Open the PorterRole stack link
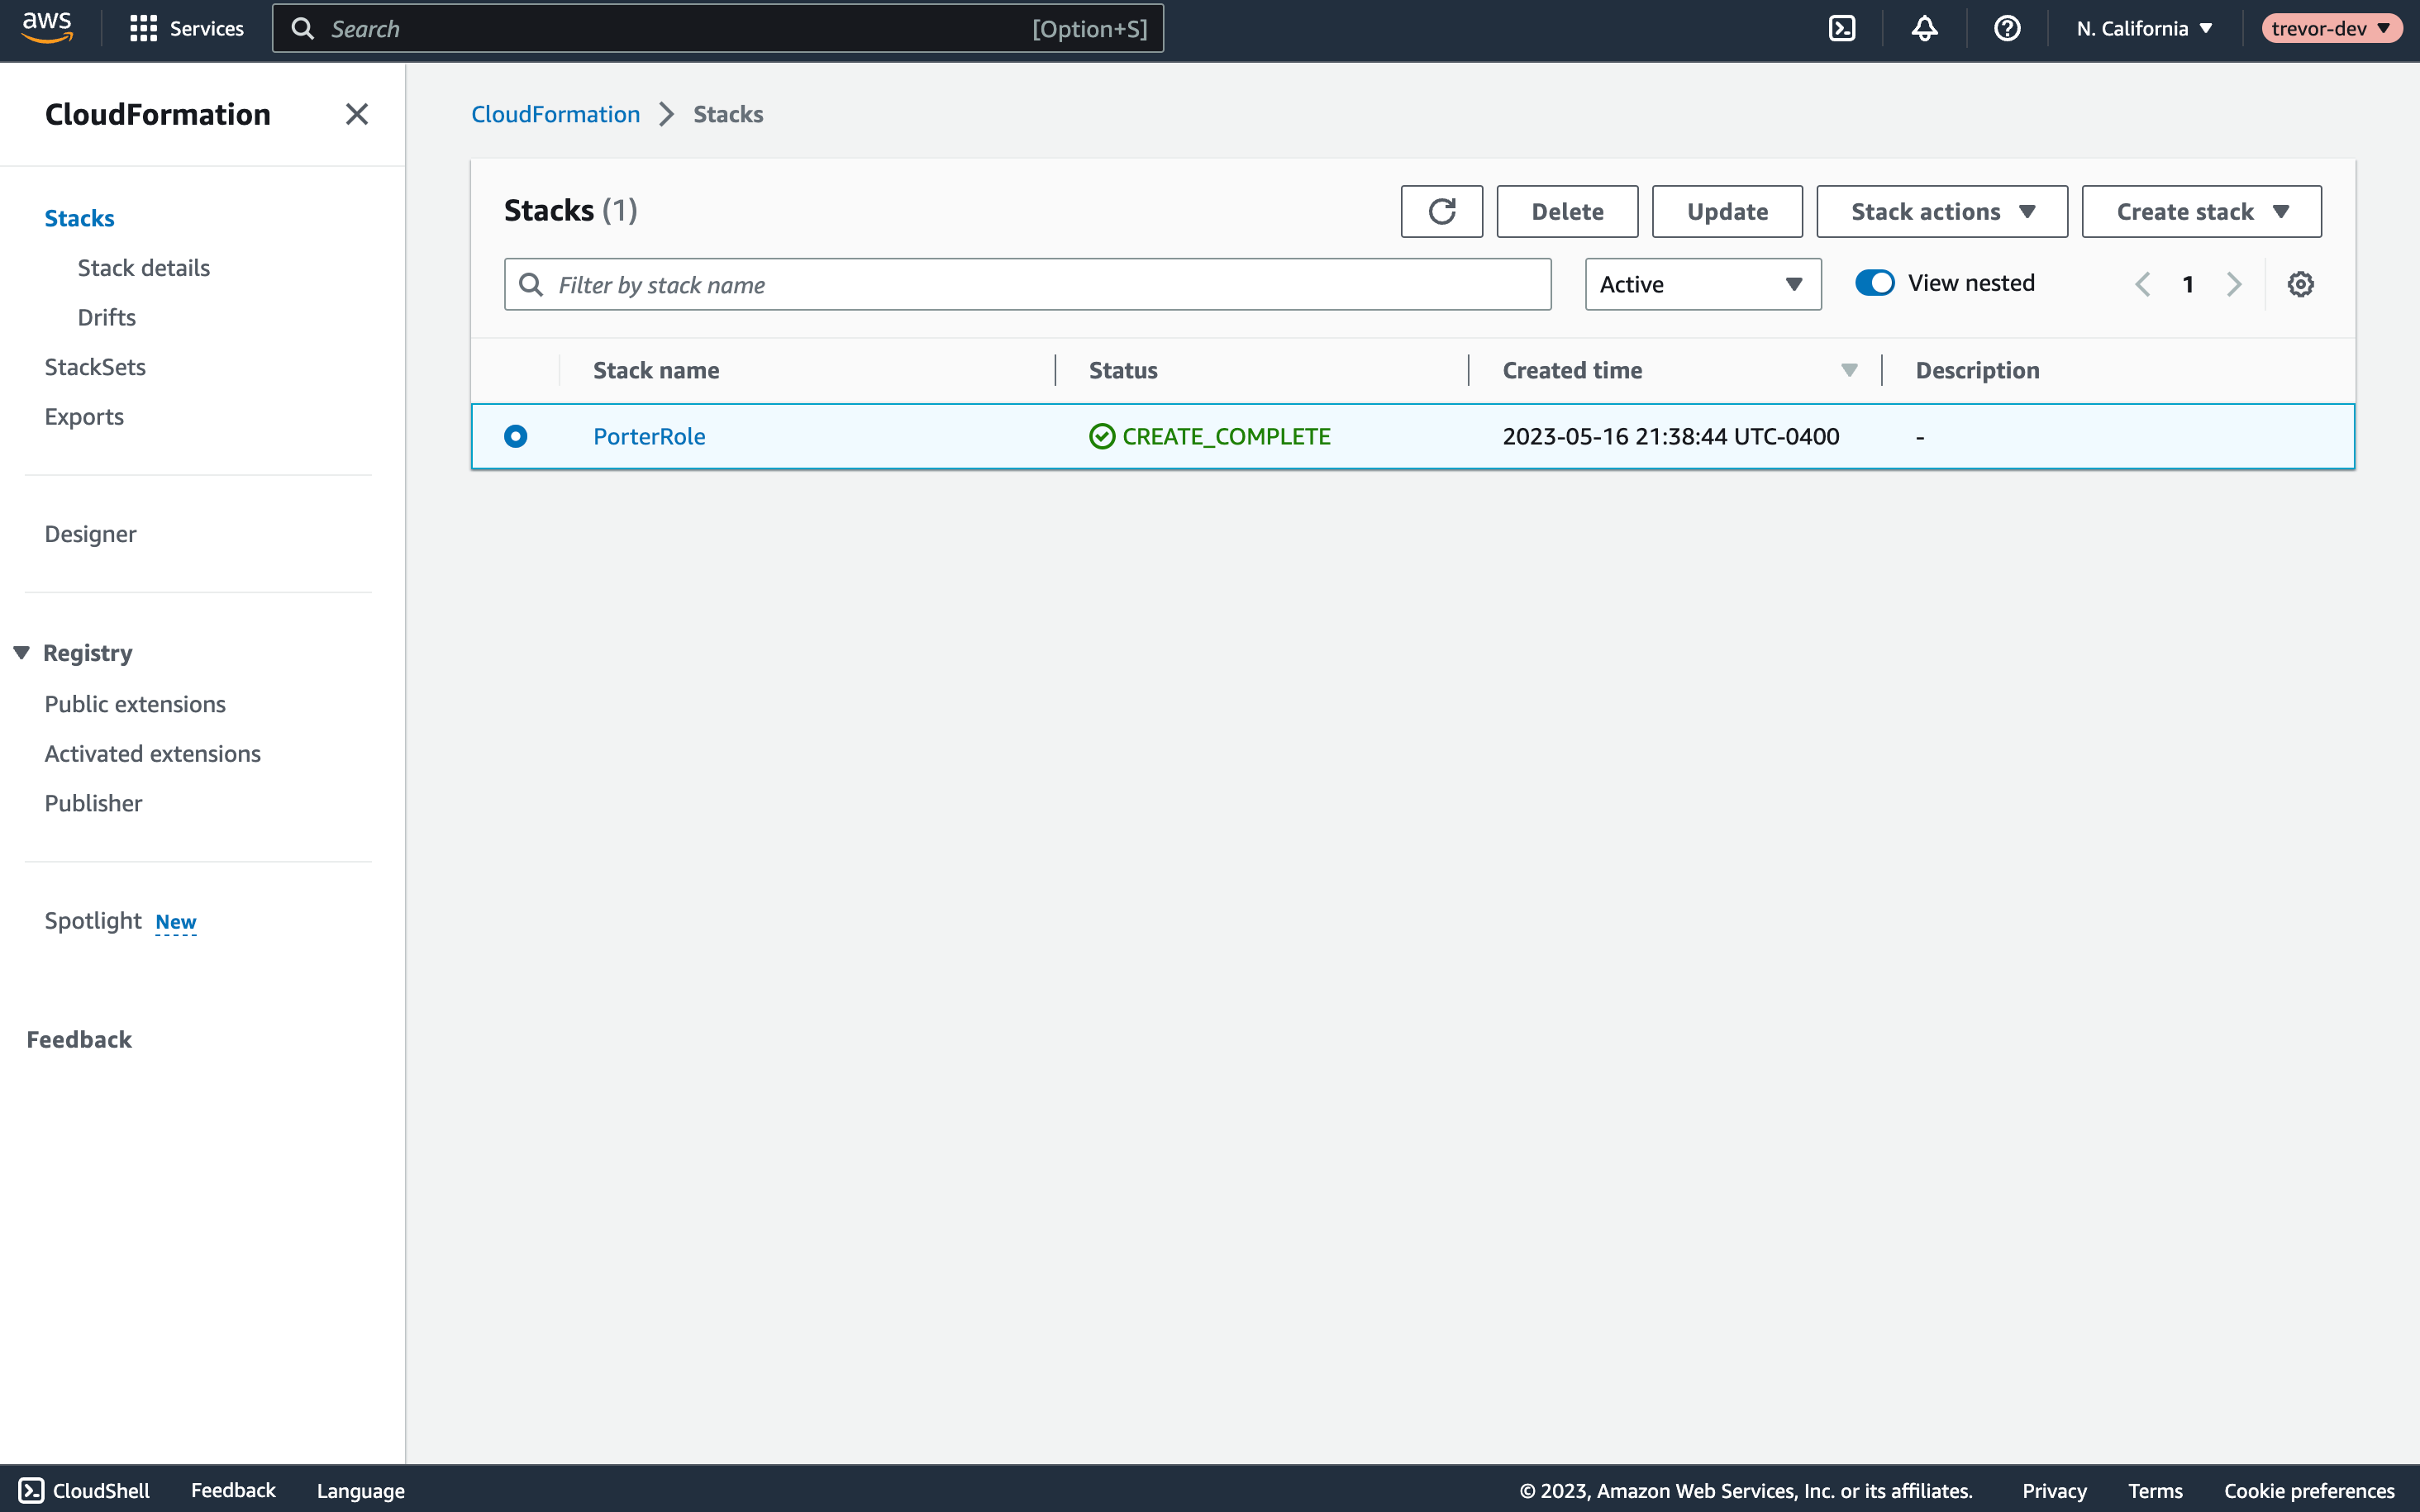The image size is (2420, 1512). [649, 436]
